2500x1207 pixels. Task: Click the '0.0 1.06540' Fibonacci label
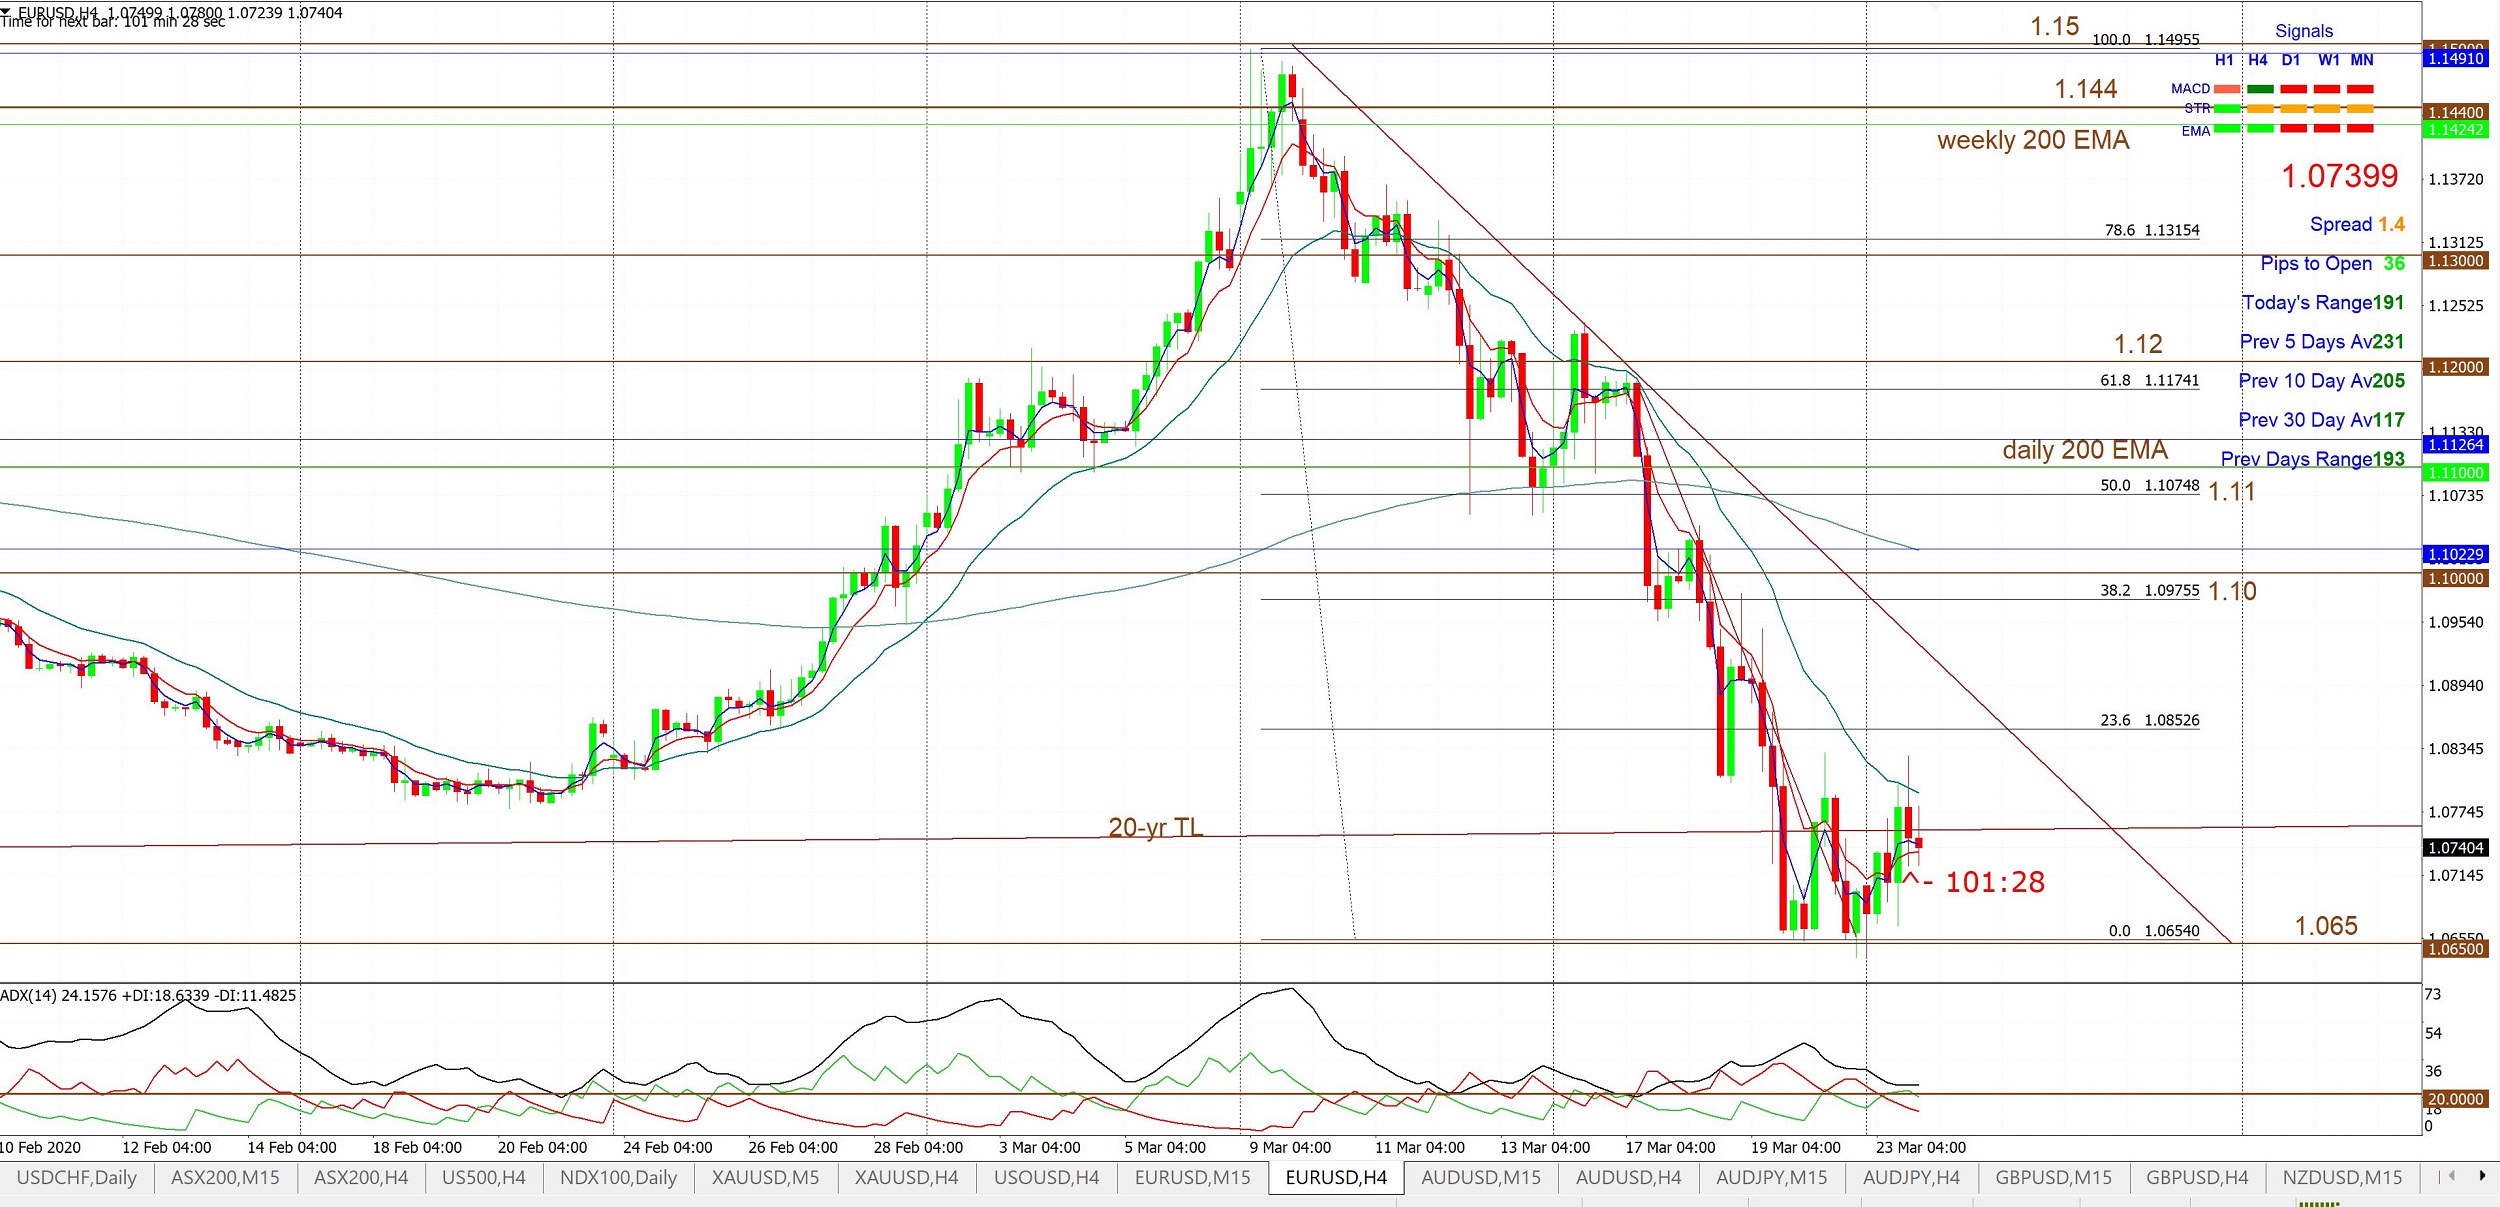pos(2154,930)
